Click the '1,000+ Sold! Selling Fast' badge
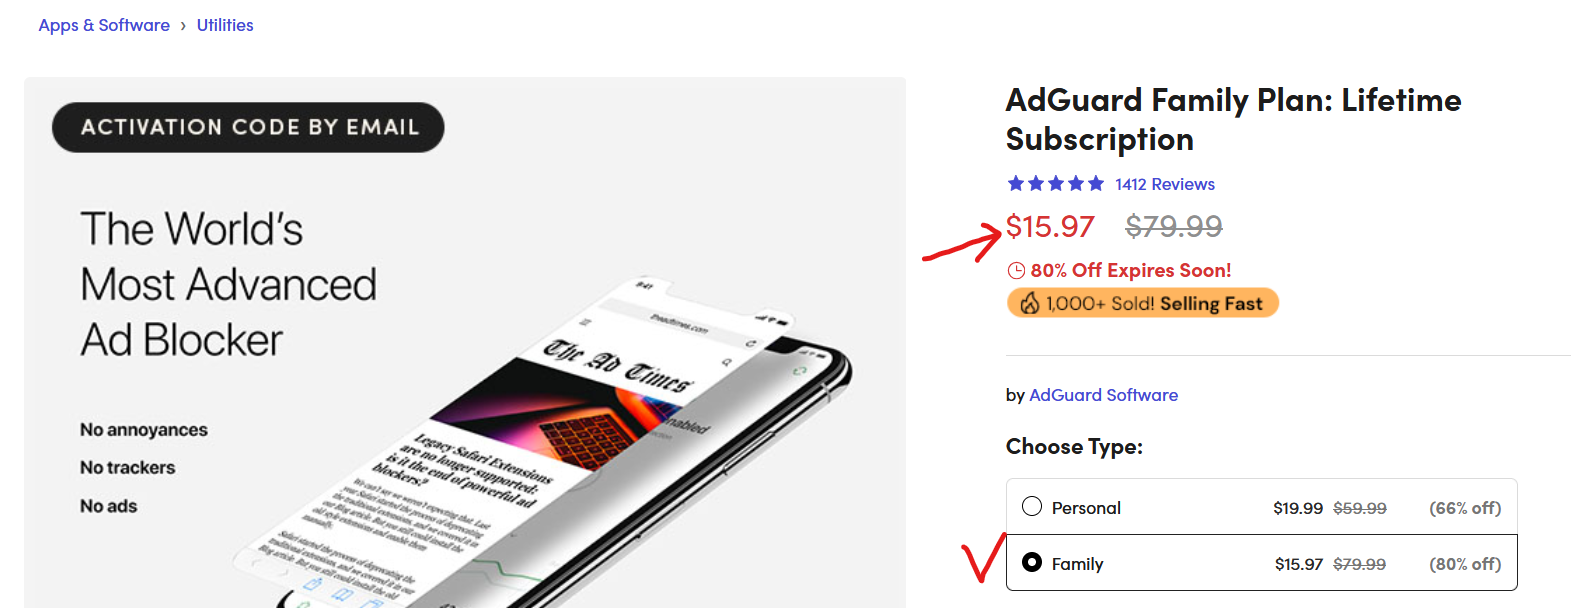Screen dimensions: 1571x608 1142,303
